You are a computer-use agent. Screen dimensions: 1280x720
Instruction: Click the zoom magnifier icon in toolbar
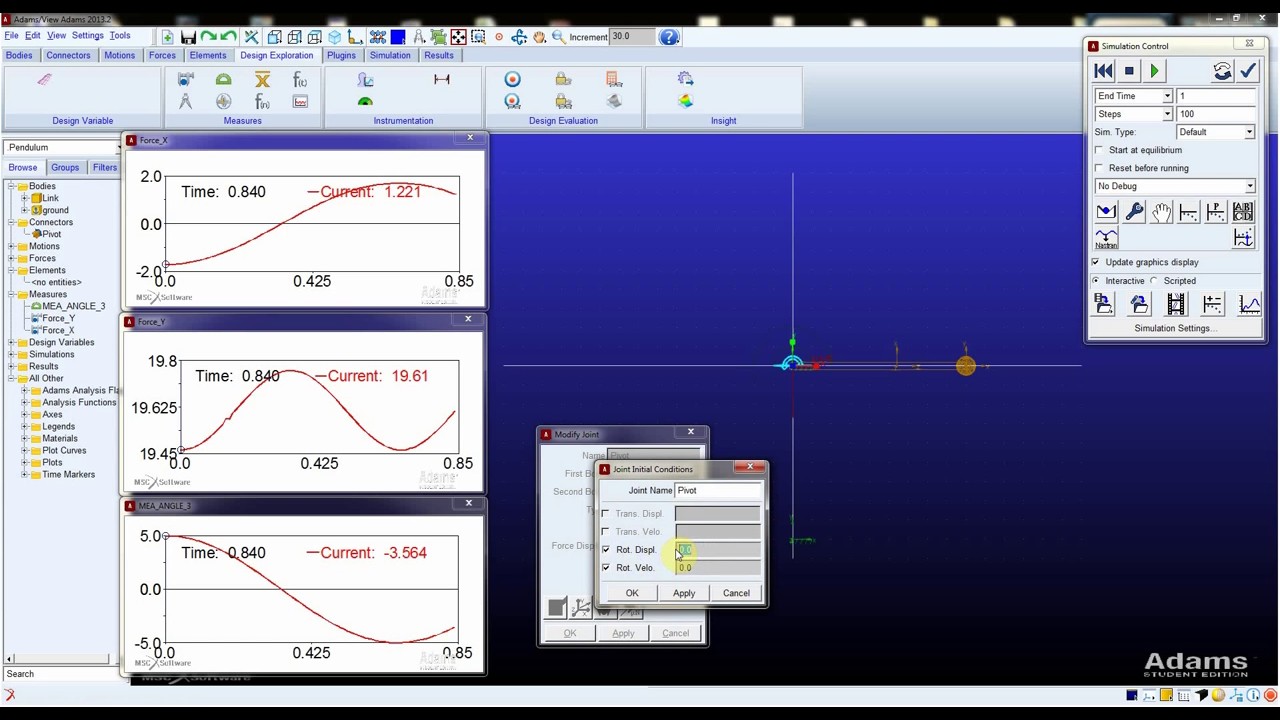[x=558, y=37]
